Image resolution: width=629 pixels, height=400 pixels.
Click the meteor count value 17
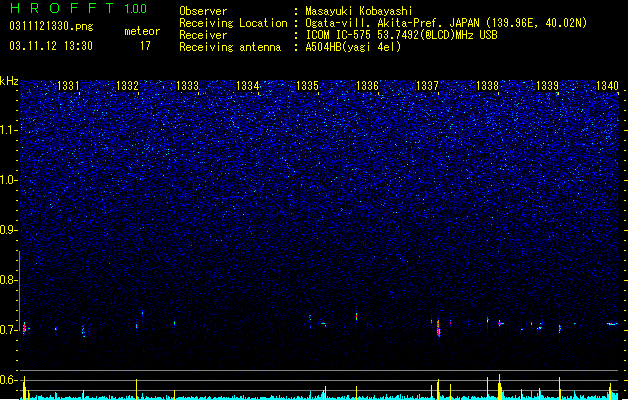(145, 46)
